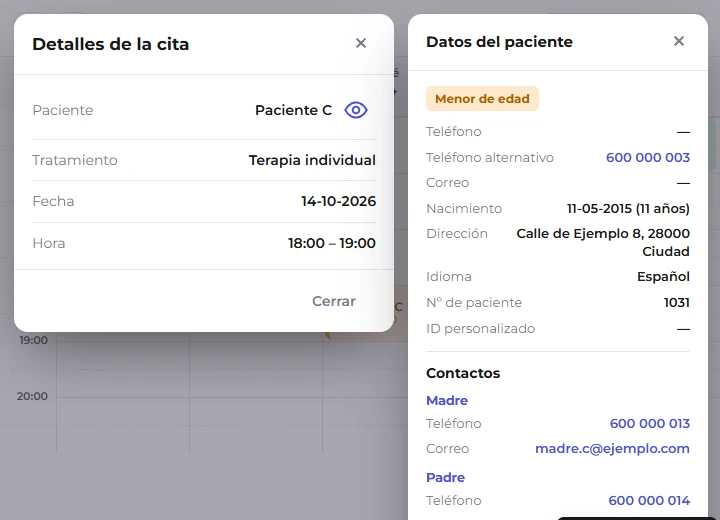Select the time range 18:00 – 19:00
The width and height of the screenshot is (720, 520).
click(x=332, y=243)
